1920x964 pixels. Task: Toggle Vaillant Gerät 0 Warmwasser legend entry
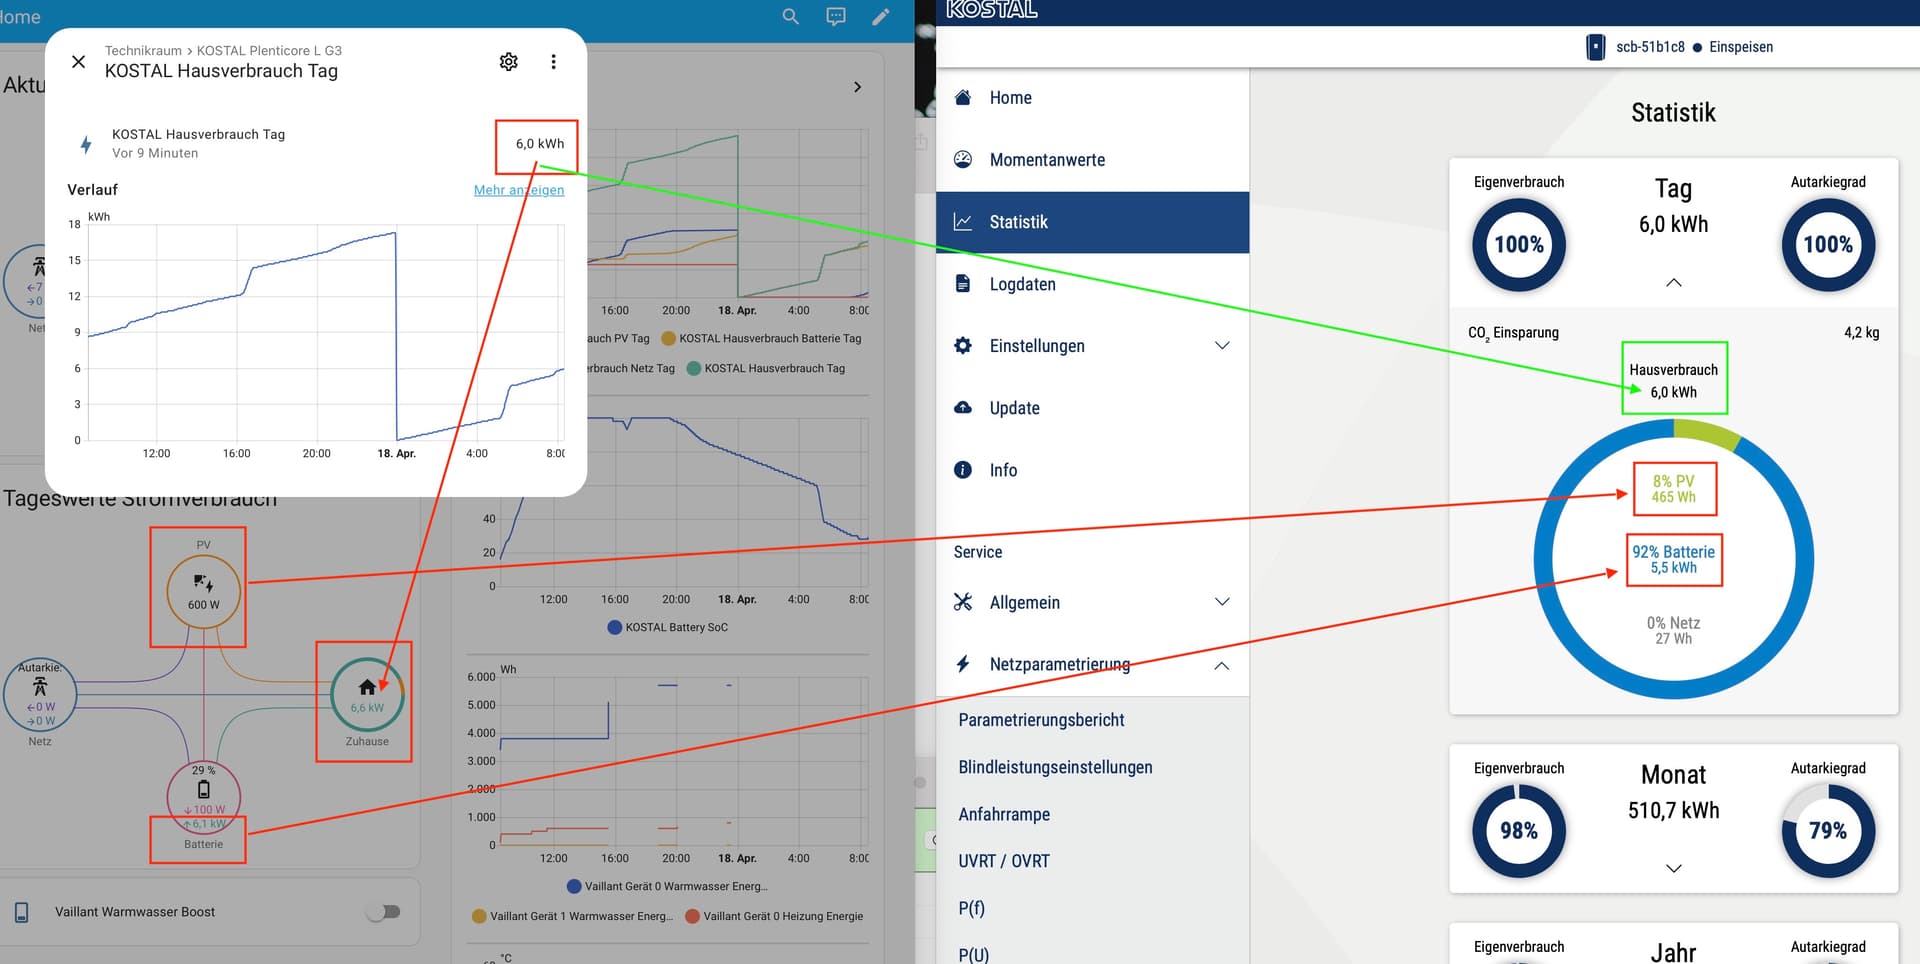pos(667,886)
